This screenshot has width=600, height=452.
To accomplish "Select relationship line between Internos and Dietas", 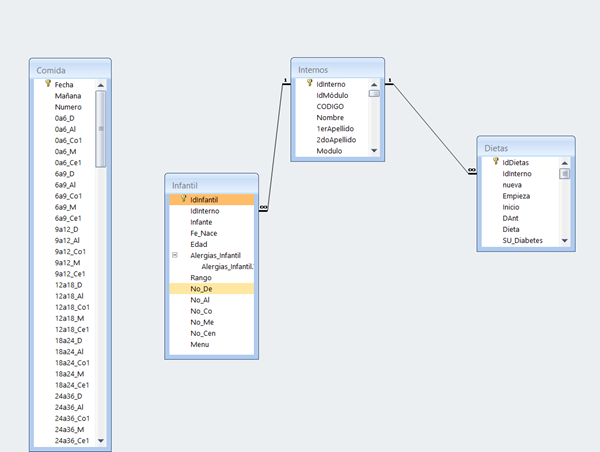I will click(x=430, y=127).
